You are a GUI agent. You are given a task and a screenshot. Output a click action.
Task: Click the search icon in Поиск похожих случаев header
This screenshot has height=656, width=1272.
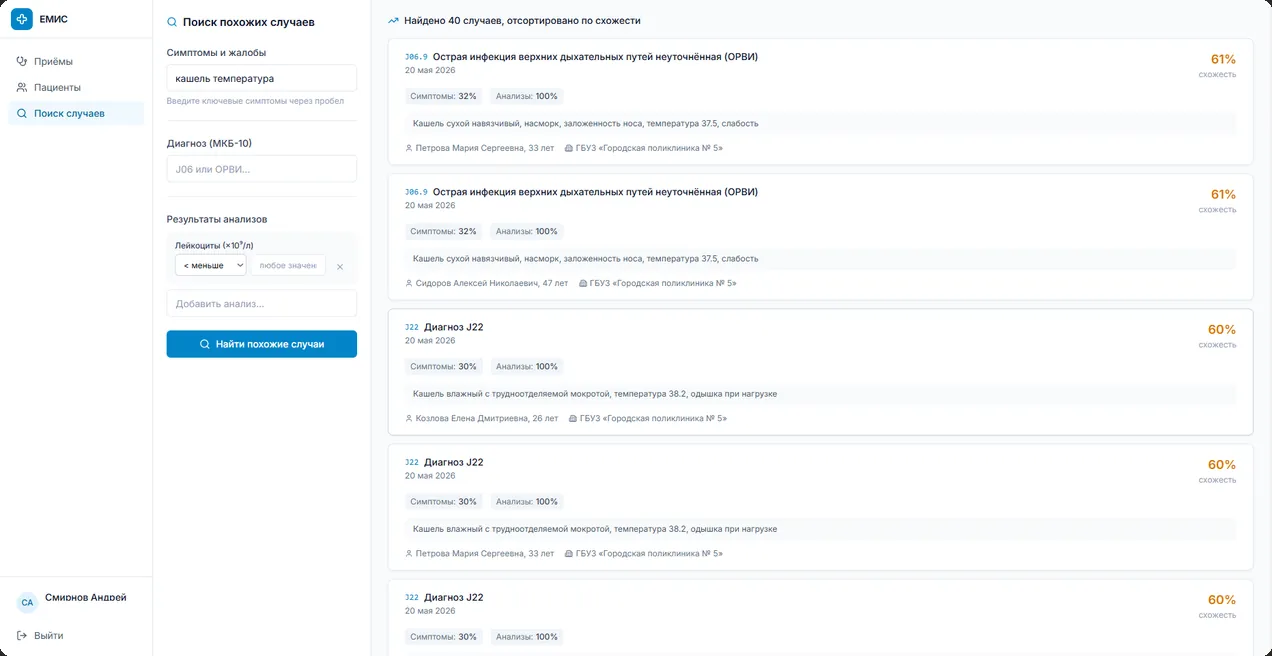tap(172, 22)
